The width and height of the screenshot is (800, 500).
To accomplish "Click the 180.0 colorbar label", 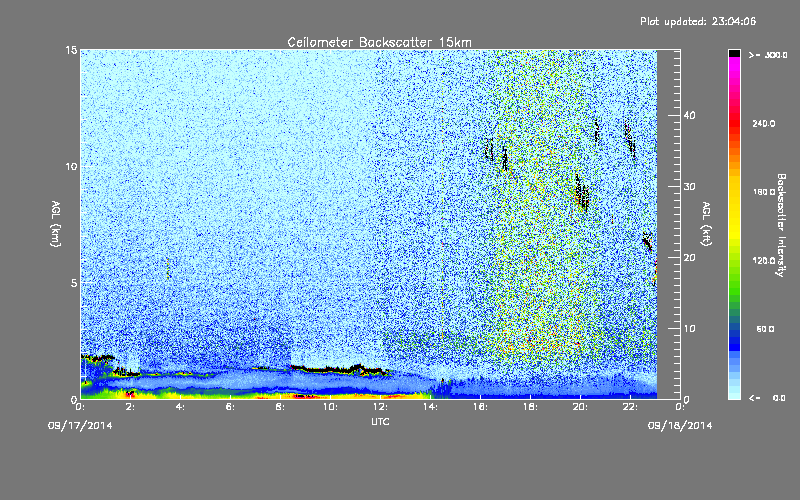I will coord(764,192).
